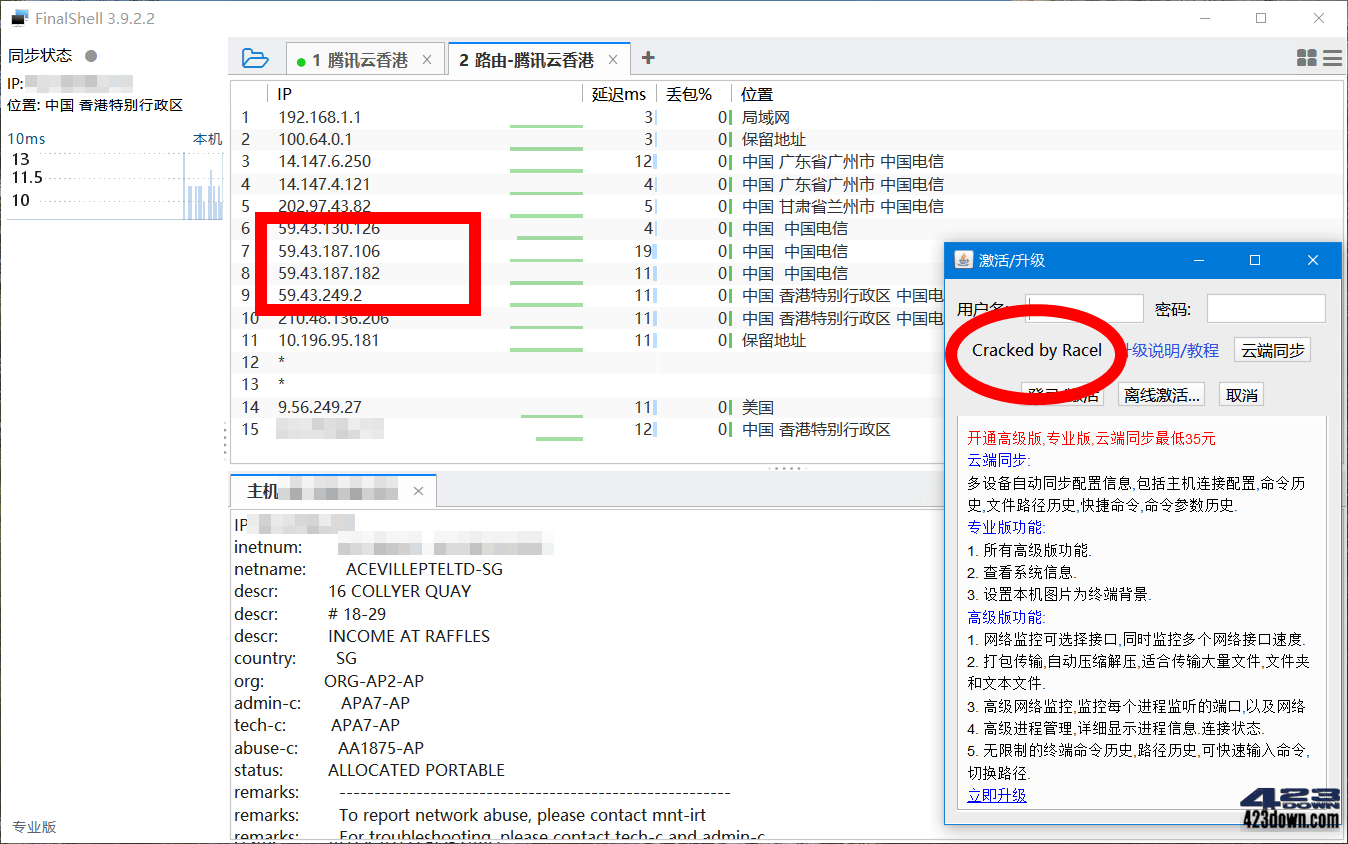Click the Java cup icon on activation dialog
Image resolution: width=1348 pixels, height=844 pixels.
tap(963, 260)
